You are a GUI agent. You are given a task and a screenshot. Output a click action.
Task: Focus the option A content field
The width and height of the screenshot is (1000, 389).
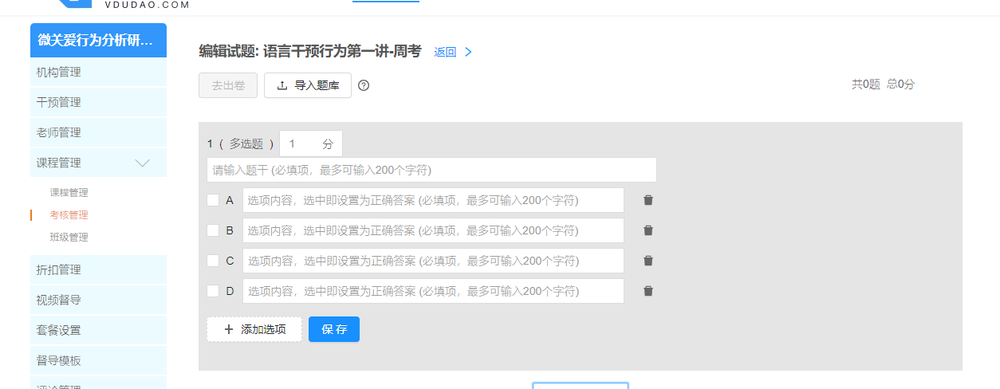433,200
